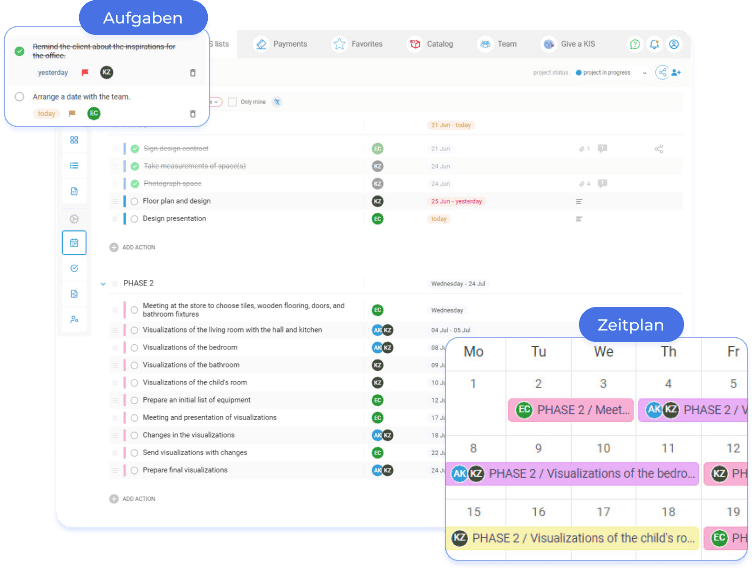Screen dimensions: 752x569
Task: Open the dashboard grid sidebar icon
Action: pyautogui.click(x=74, y=140)
